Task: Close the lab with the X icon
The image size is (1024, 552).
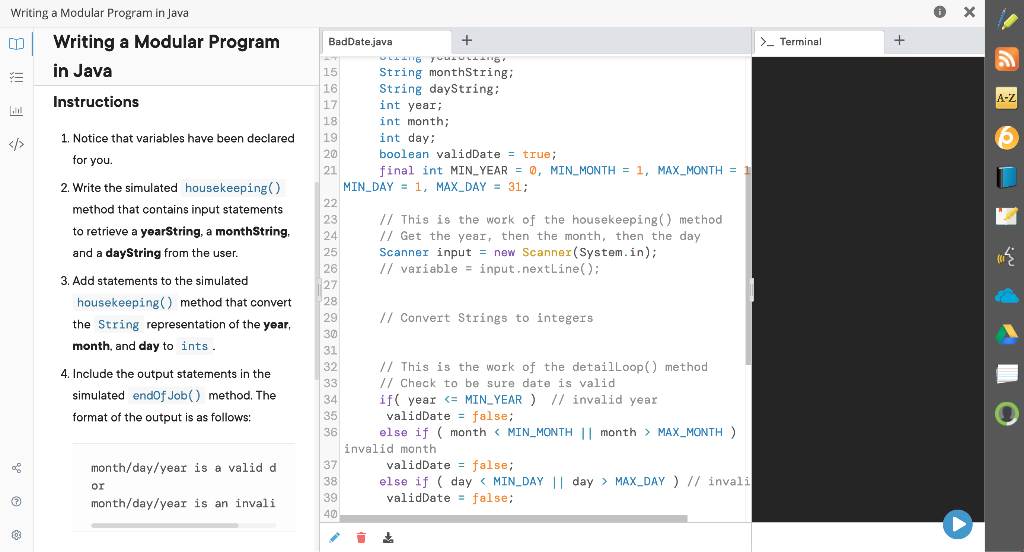Action: click(970, 12)
